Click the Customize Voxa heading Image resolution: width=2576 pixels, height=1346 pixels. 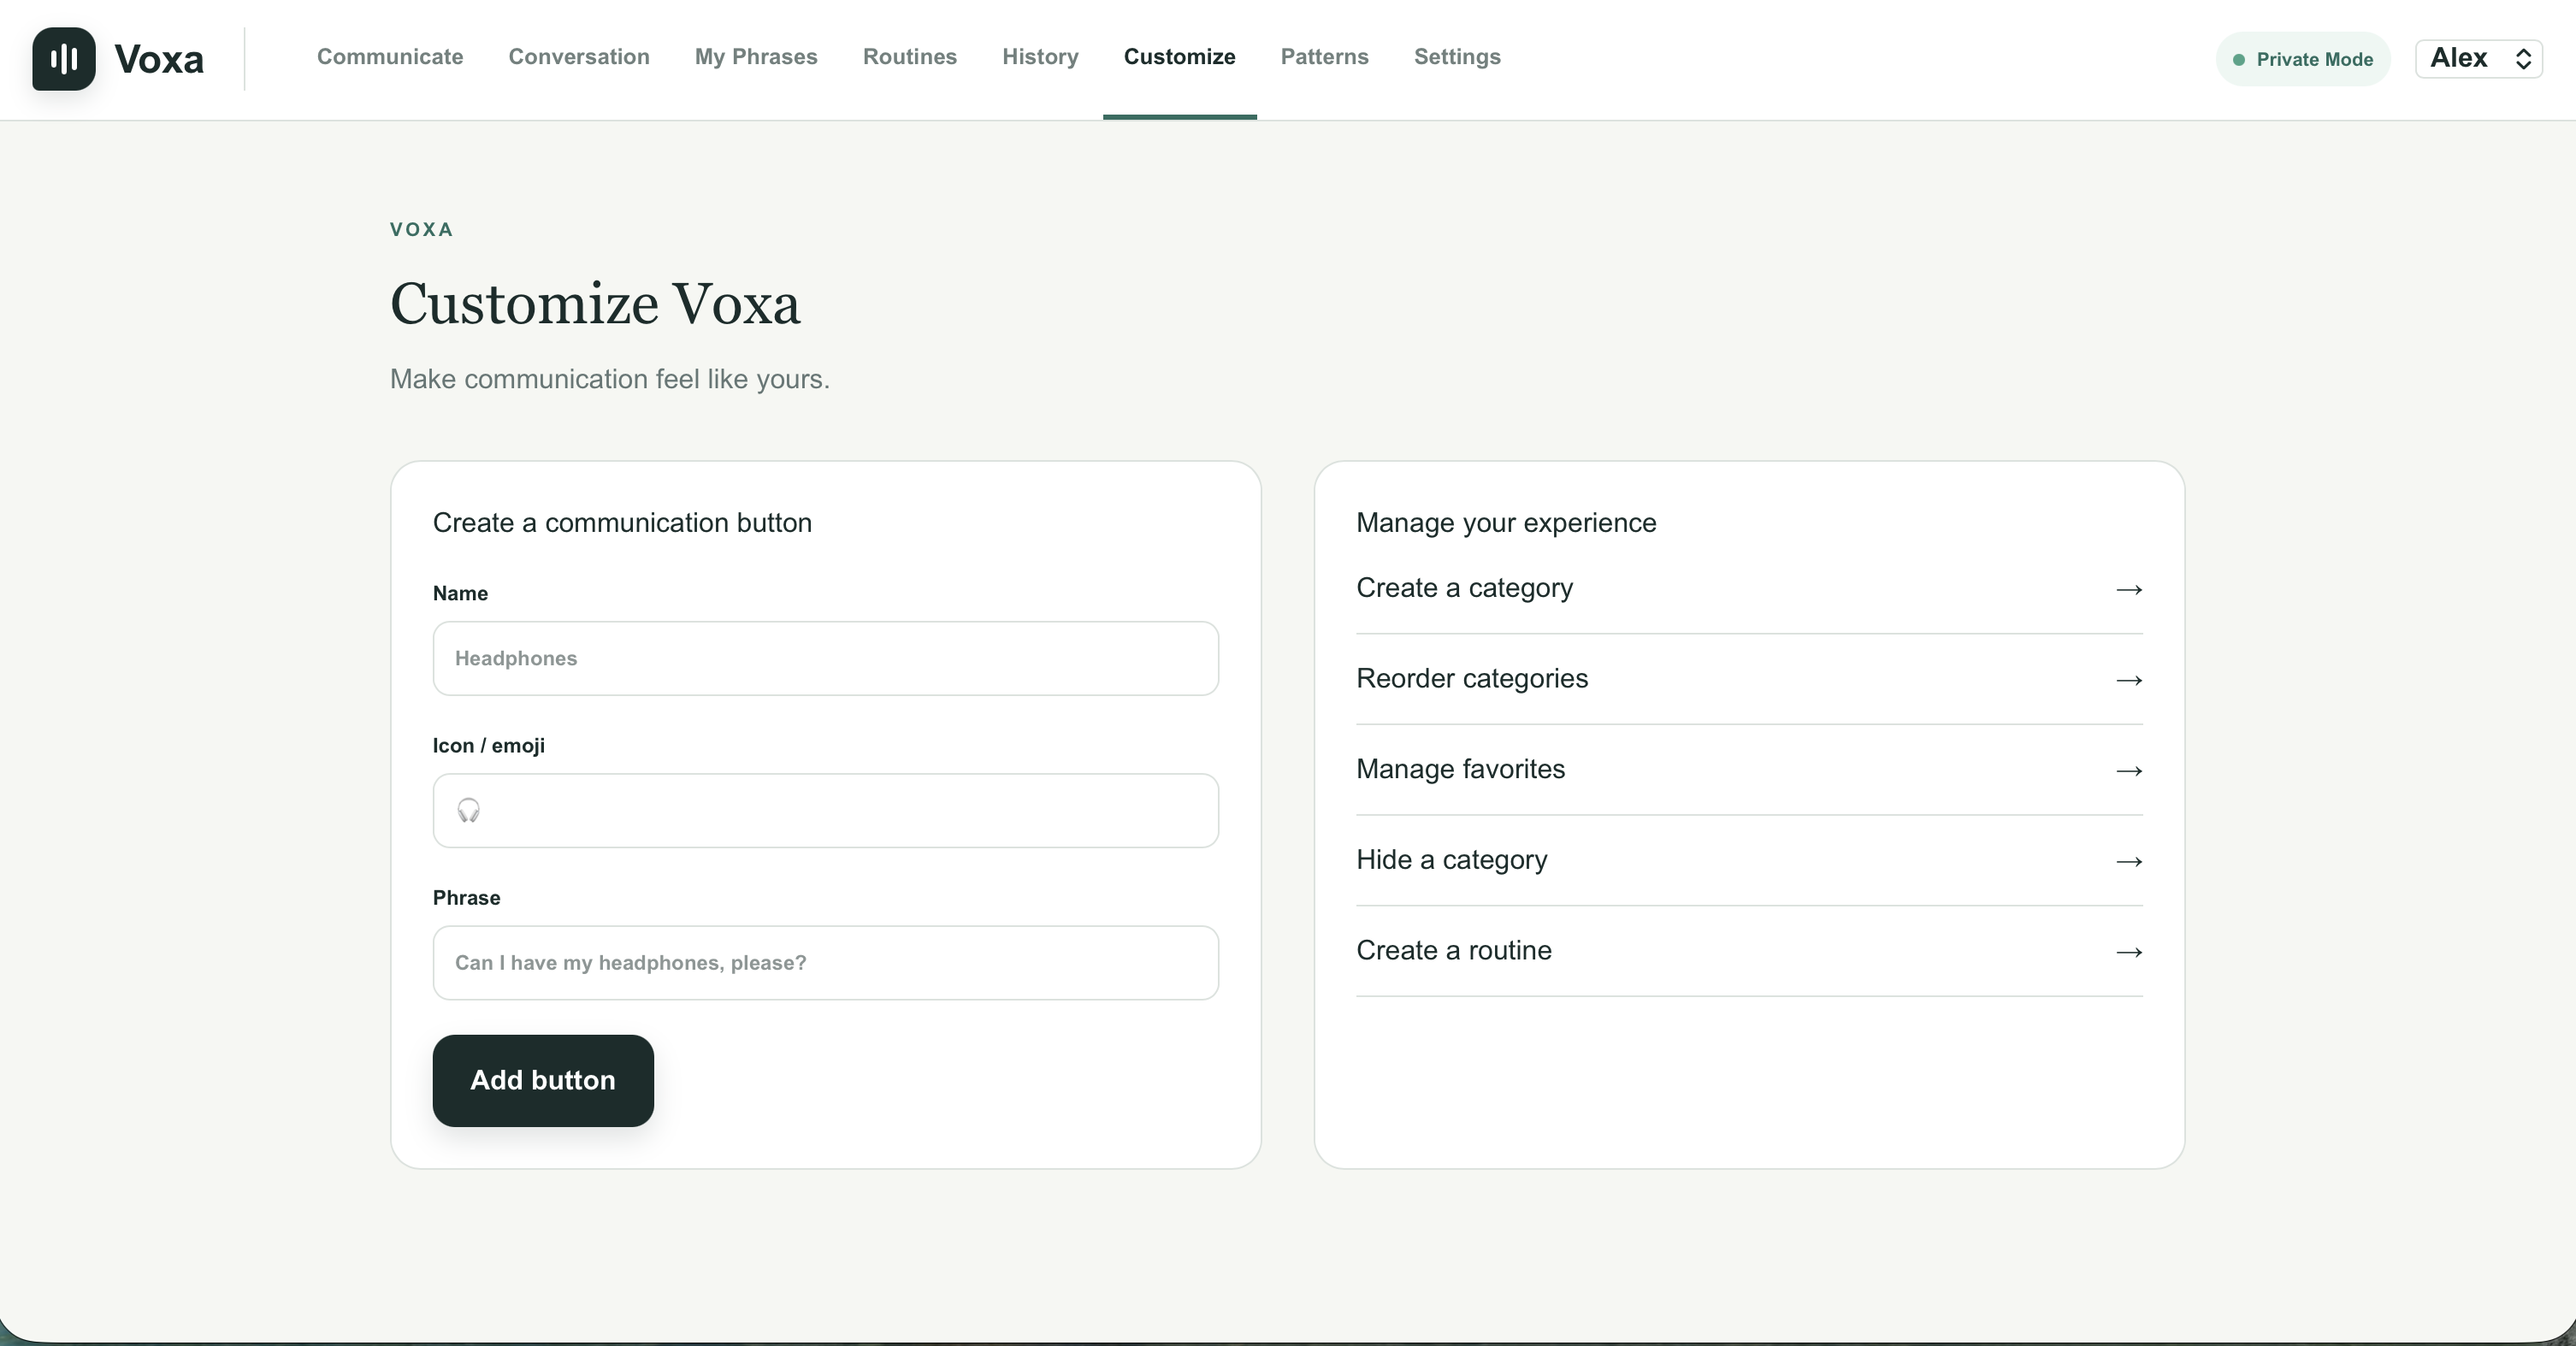click(x=595, y=304)
